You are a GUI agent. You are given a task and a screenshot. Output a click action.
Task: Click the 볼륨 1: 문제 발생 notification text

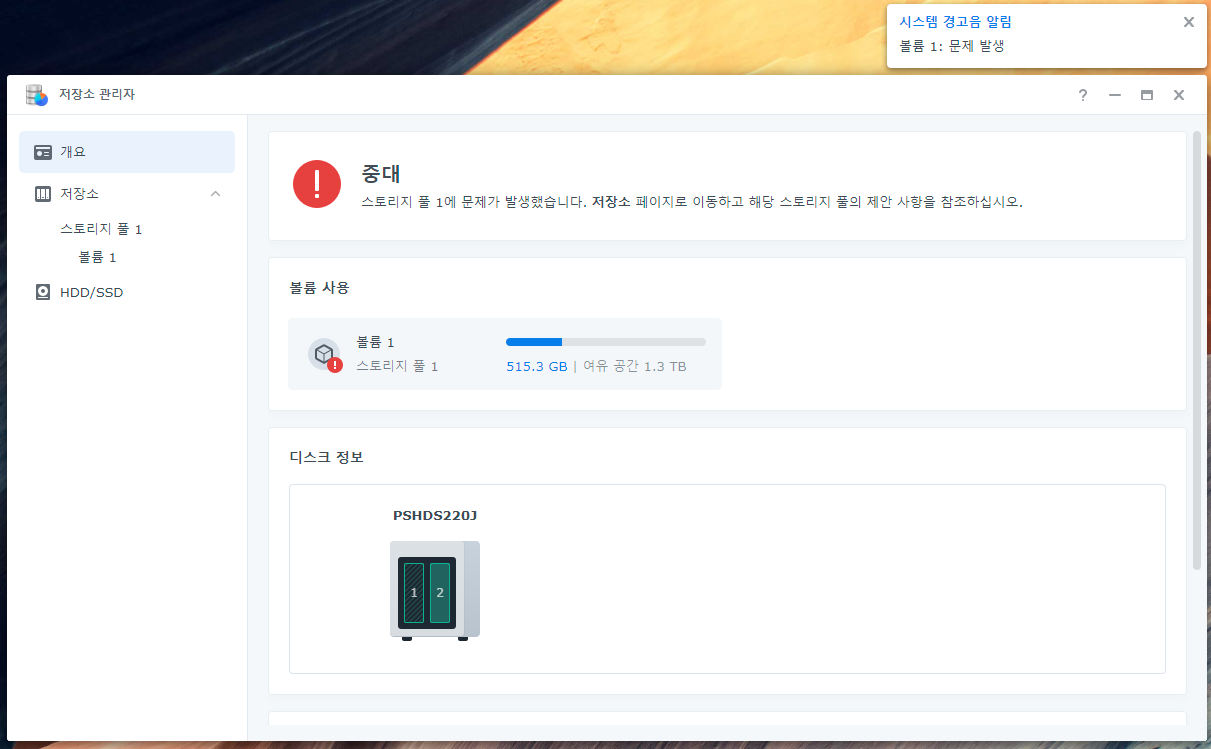(x=951, y=46)
